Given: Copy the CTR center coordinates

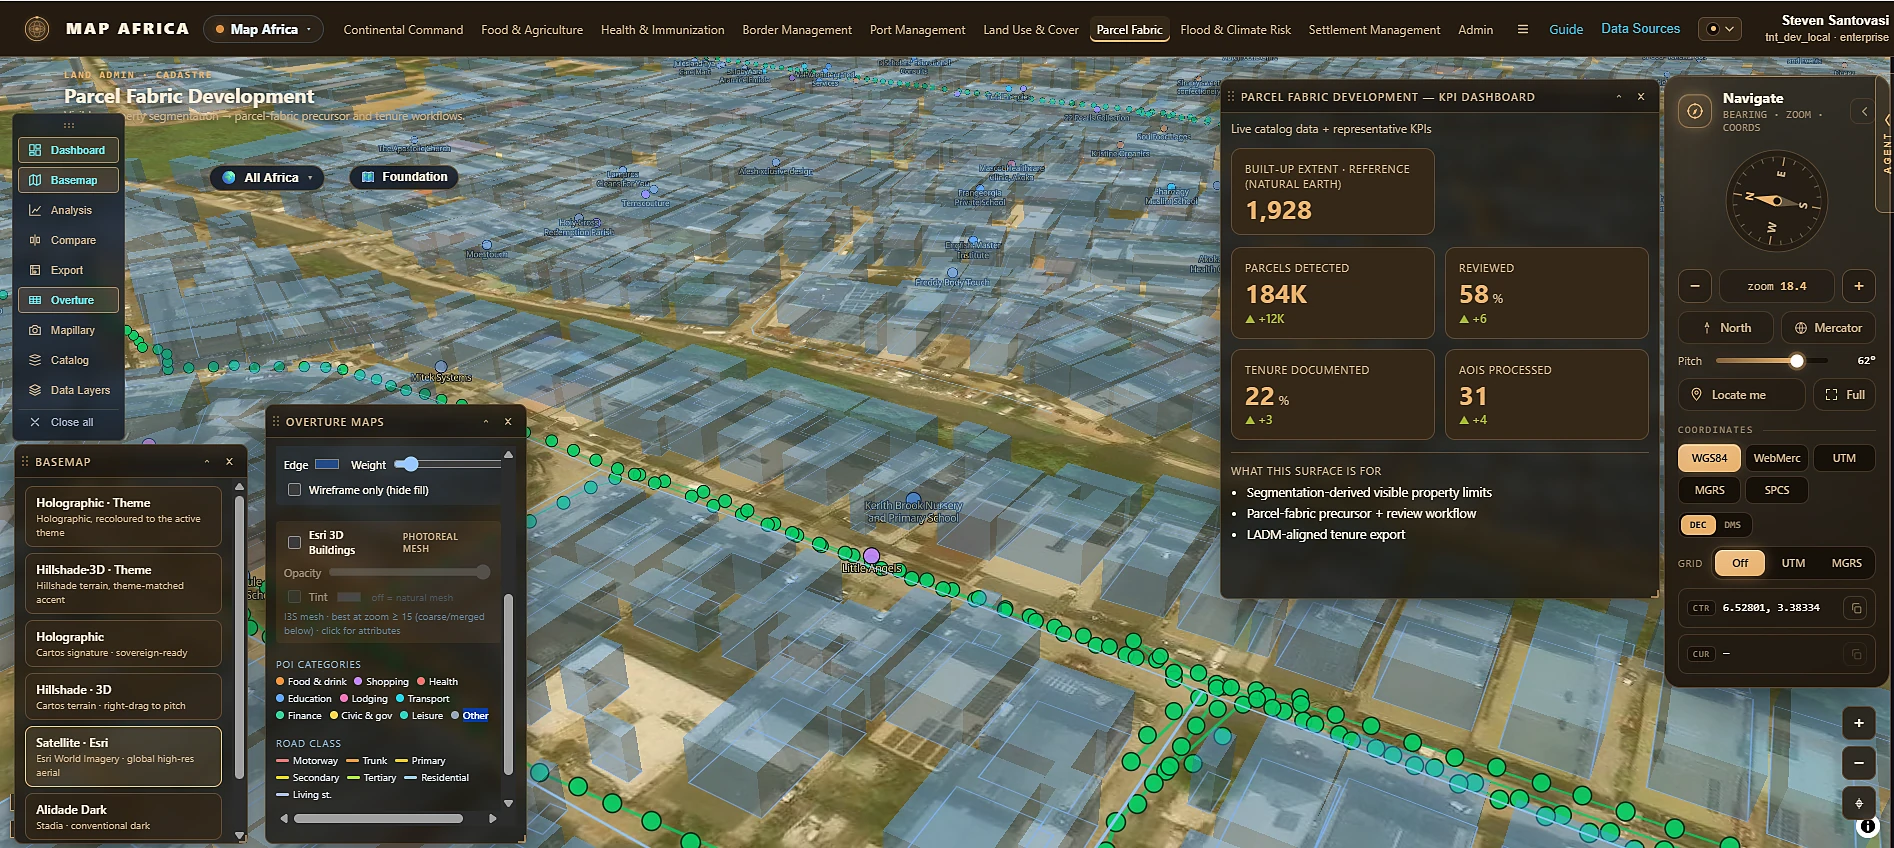Looking at the screenshot, I should click(1856, 608).
